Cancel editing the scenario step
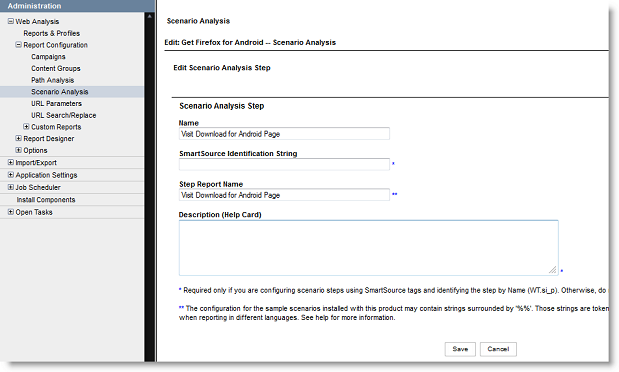The height and width of the screenshot is (372, 619). tap(498, 349)
